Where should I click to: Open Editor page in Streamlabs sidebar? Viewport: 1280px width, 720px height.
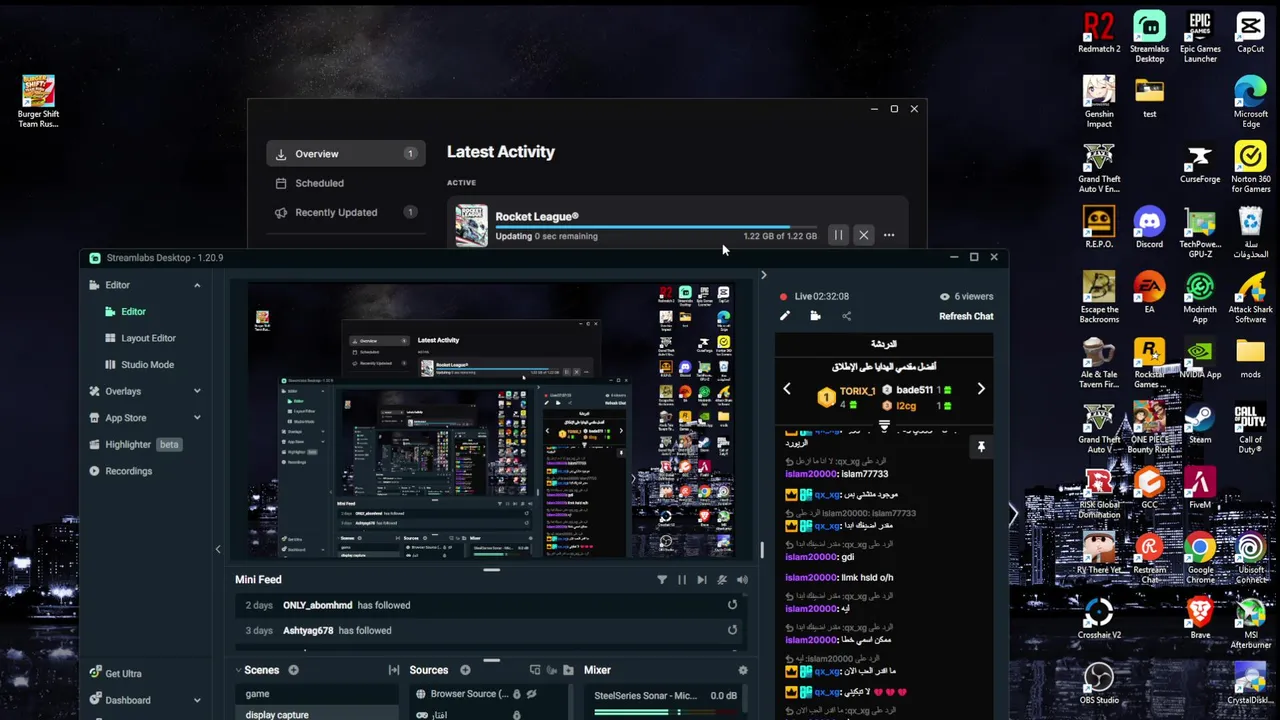tap(133, 312)
